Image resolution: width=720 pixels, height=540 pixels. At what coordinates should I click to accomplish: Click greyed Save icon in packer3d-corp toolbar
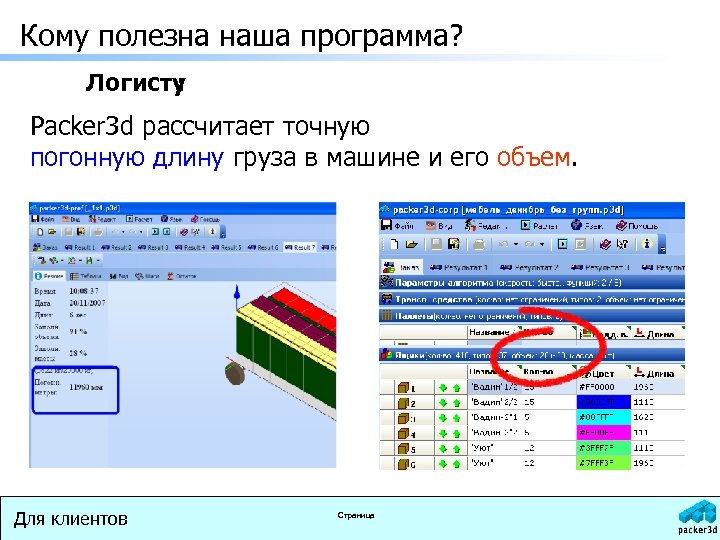click(x=436, y=244)
